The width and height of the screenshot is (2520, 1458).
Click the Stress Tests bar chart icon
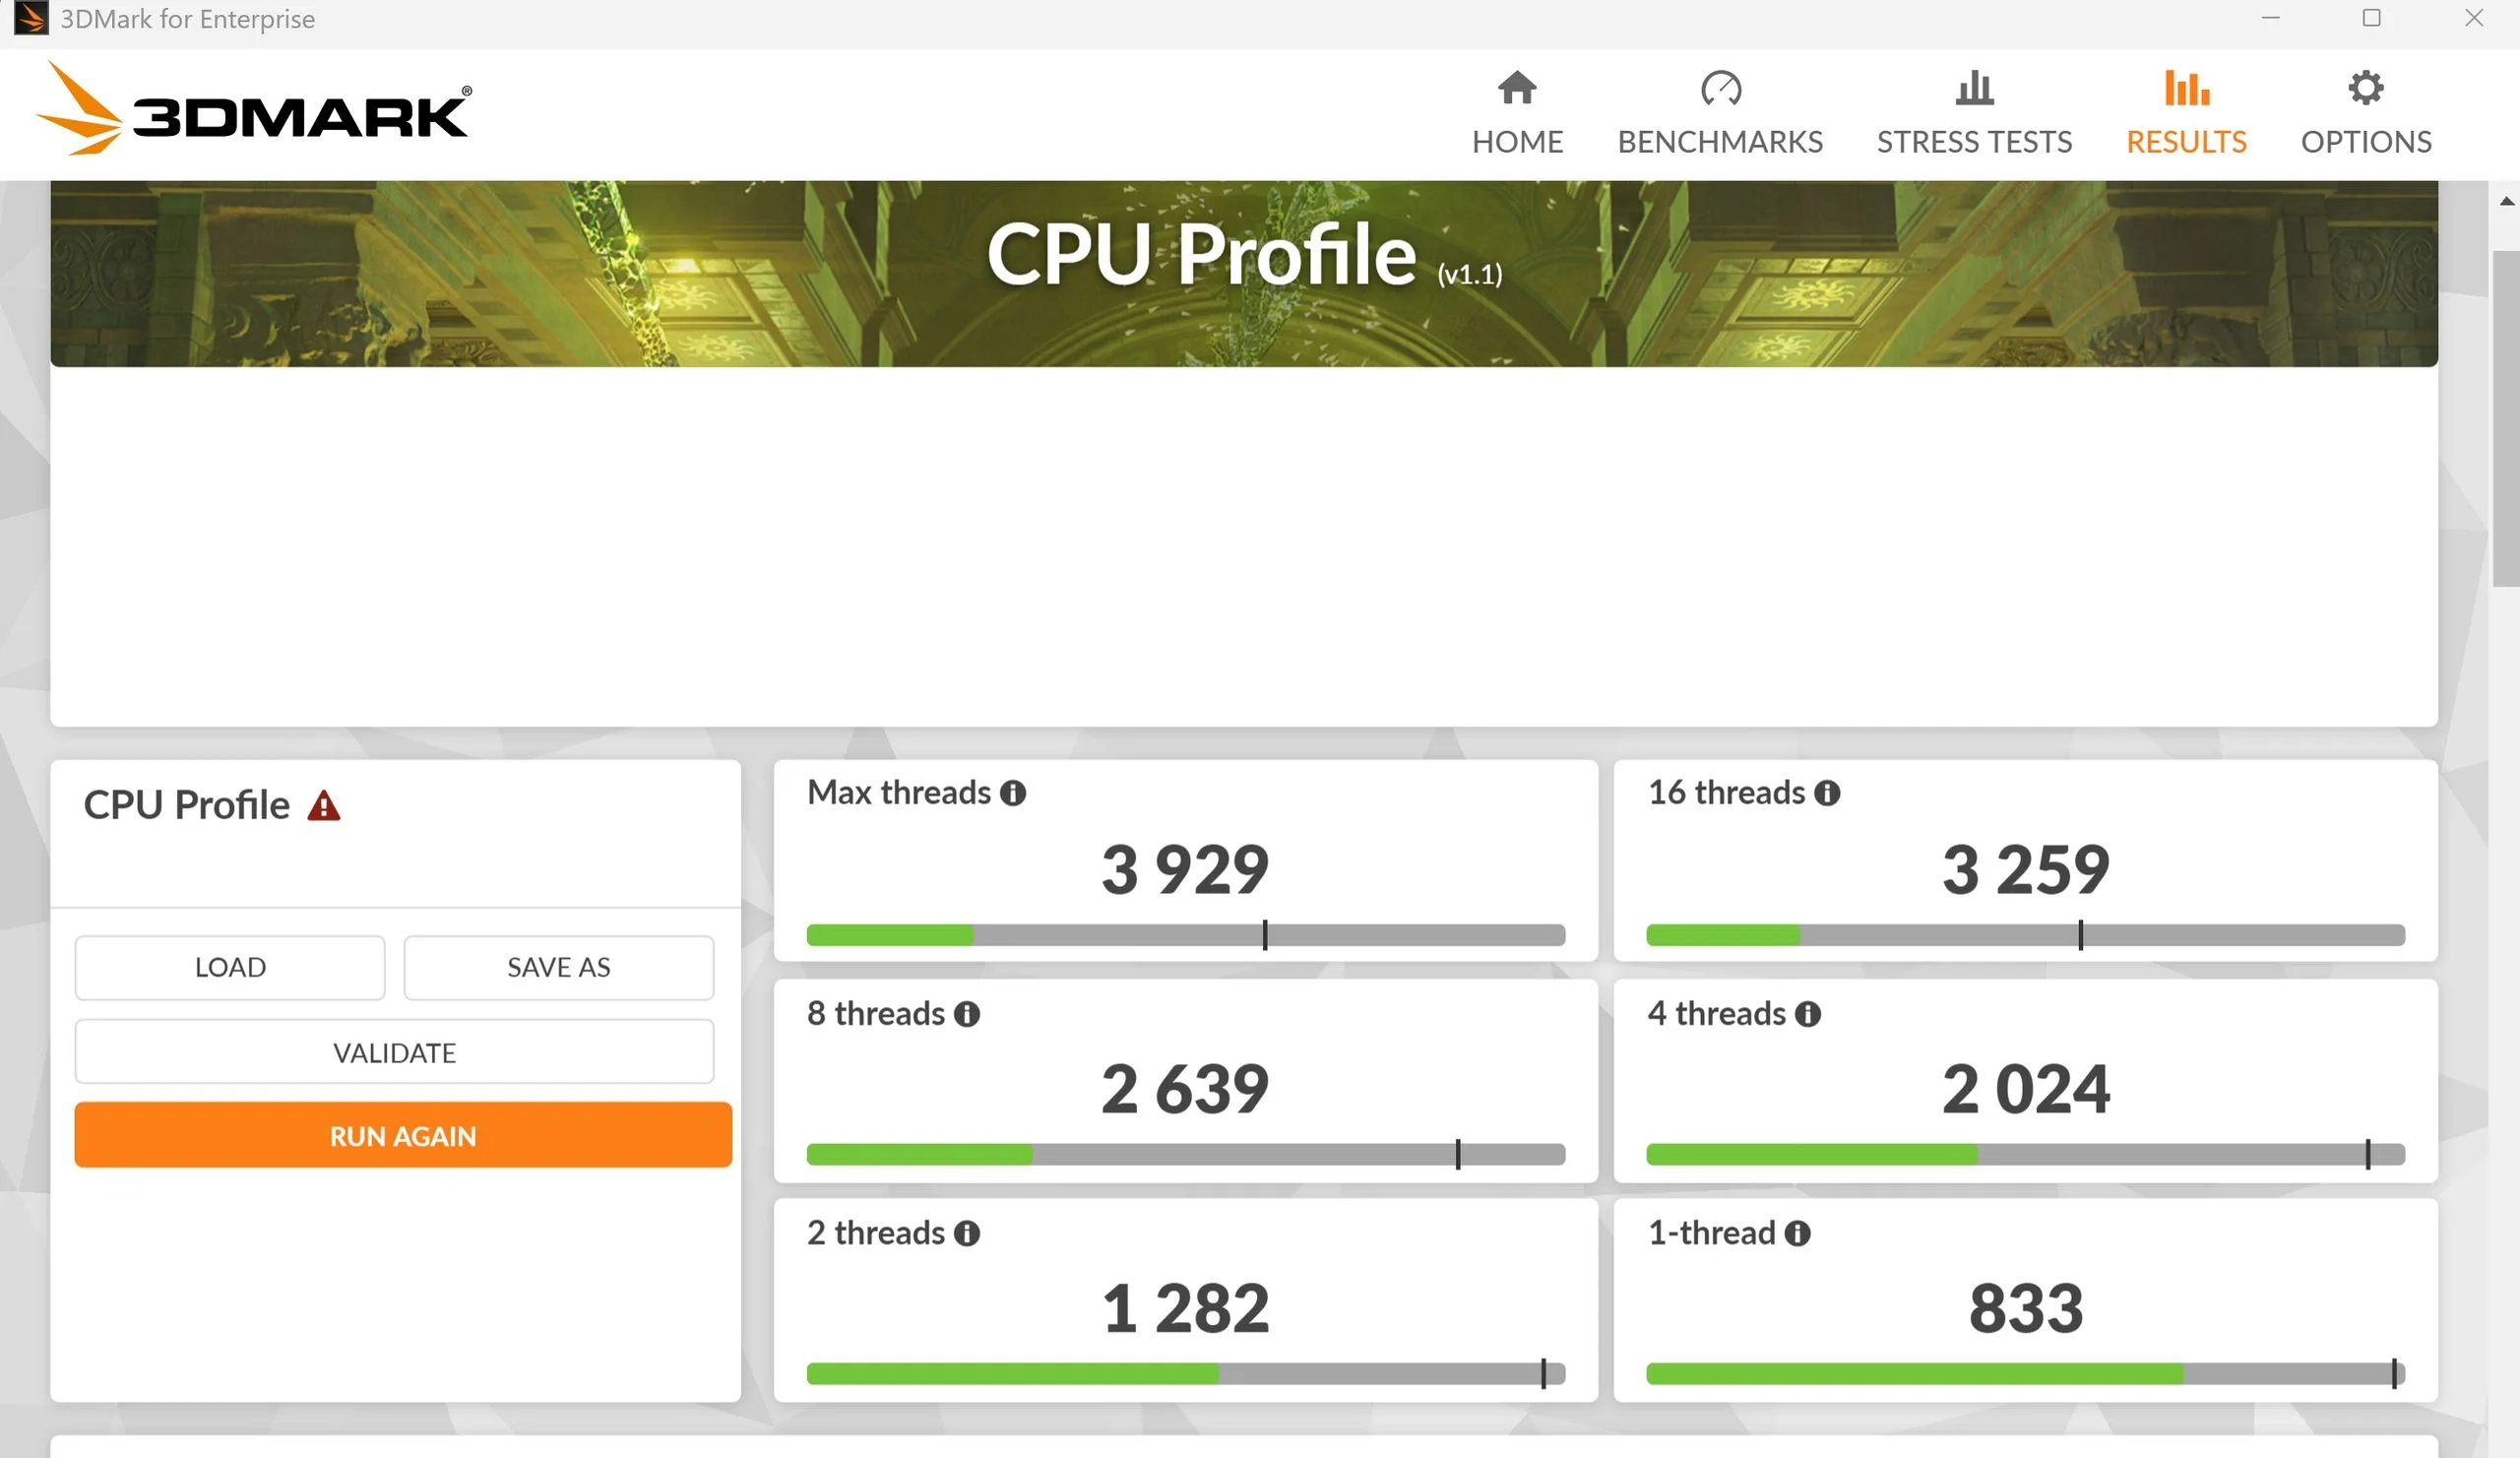(x=1974, y=88)
